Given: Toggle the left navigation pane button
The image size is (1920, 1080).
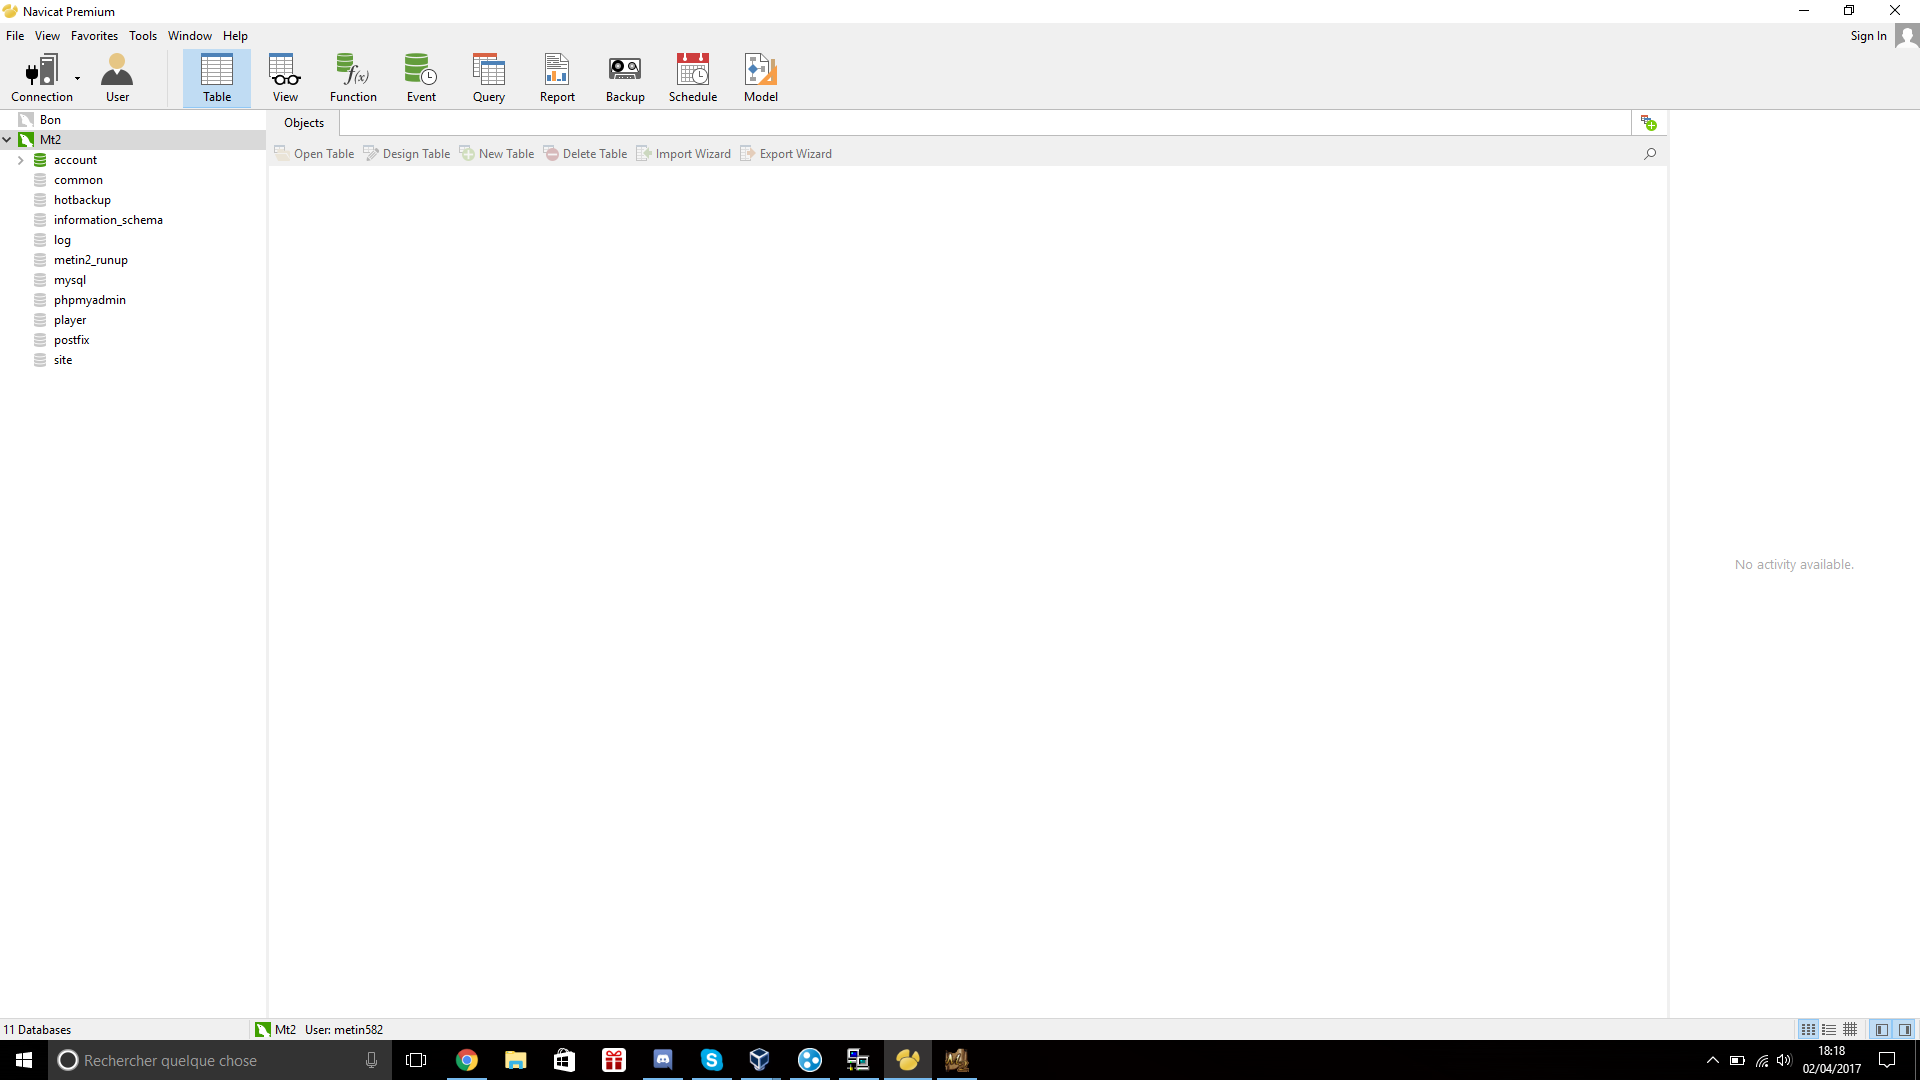Looking at the screenshot, I should (1882, 1030).
